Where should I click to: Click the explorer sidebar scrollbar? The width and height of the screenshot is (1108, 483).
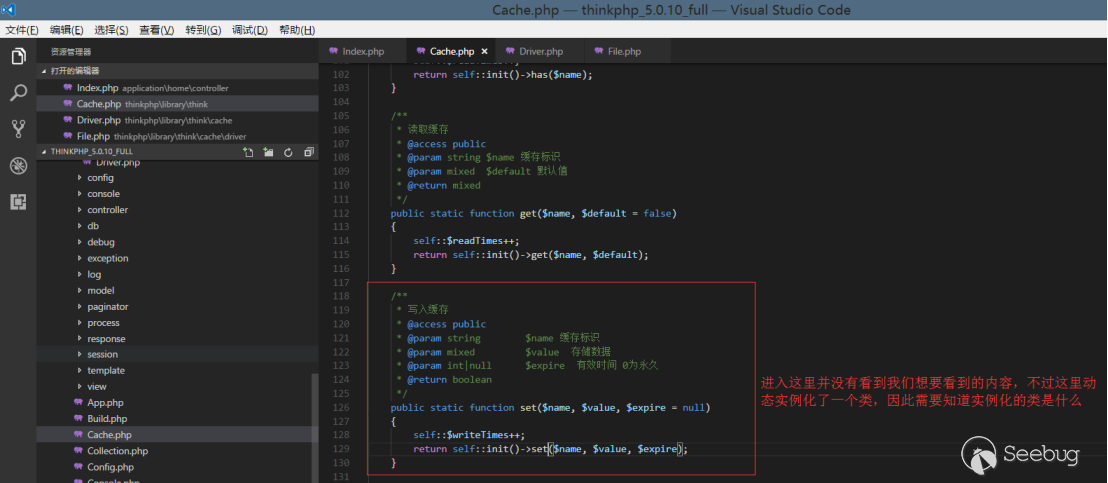pos(315,427)
